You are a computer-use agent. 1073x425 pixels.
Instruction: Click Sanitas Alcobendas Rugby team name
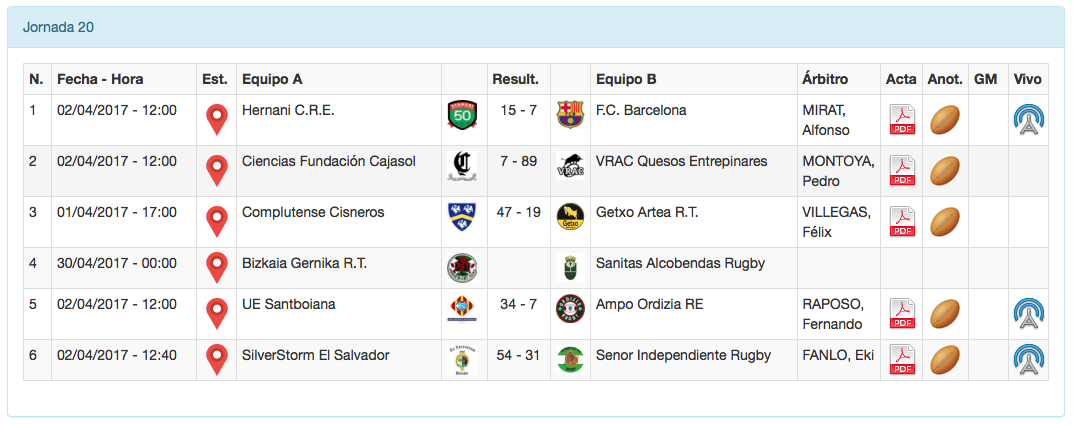(x=680, y=264)
